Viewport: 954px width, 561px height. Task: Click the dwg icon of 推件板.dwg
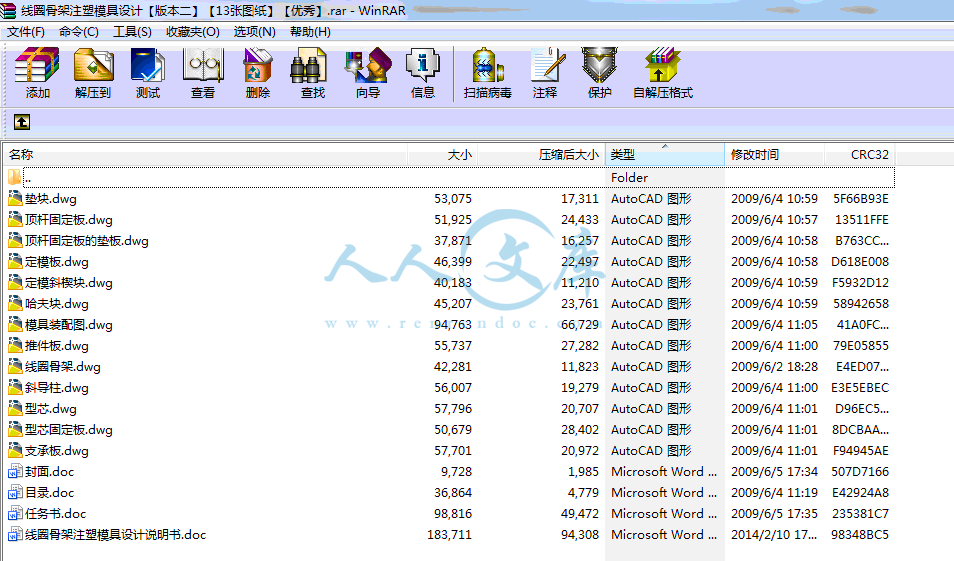coord(15,346)
